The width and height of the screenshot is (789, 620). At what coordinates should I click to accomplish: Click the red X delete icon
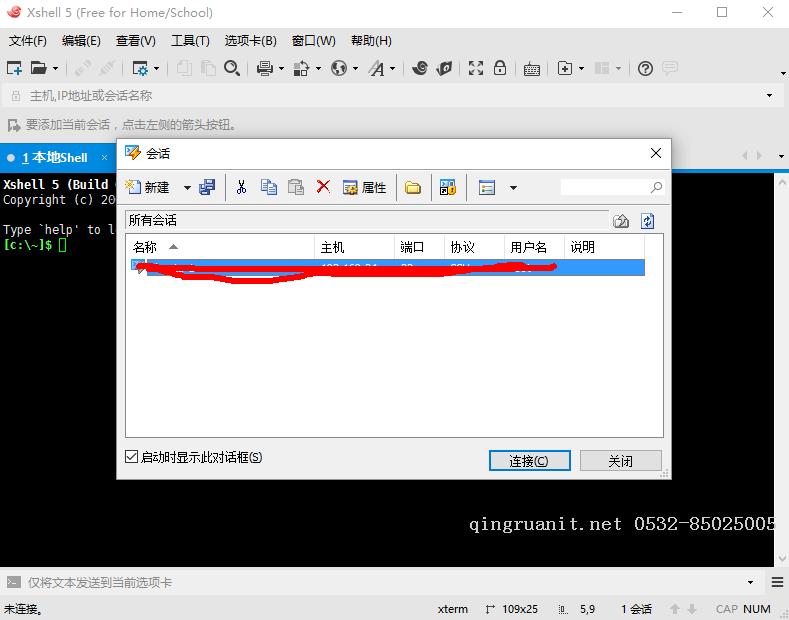tap(323, 187)
